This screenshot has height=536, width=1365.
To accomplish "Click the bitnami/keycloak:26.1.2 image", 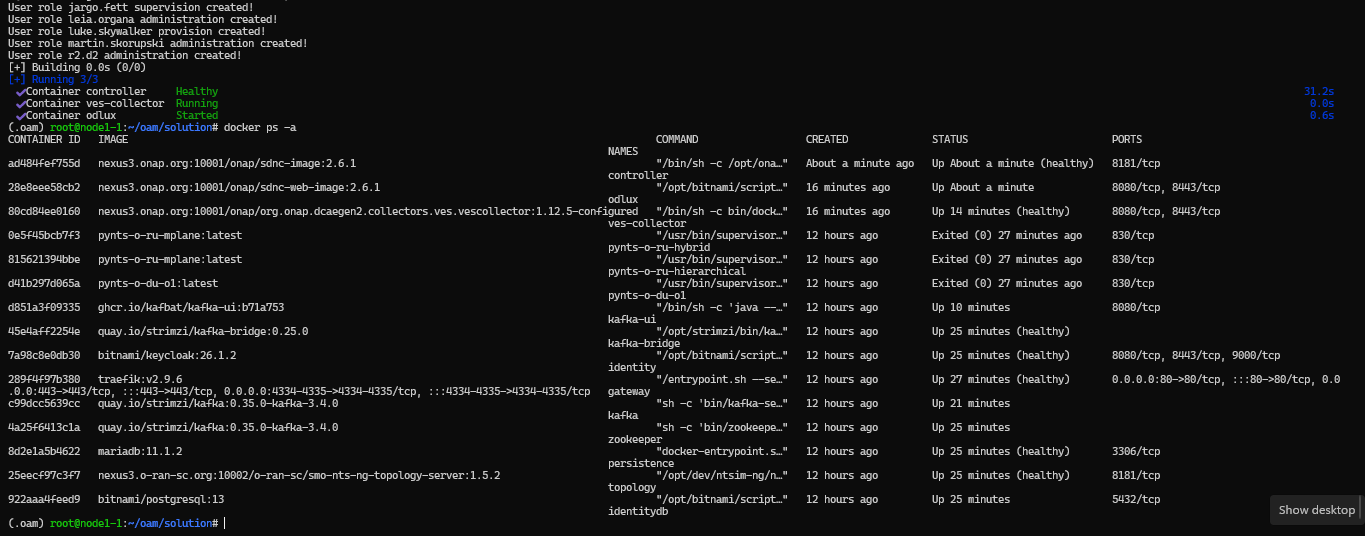I will pos(167,355).
